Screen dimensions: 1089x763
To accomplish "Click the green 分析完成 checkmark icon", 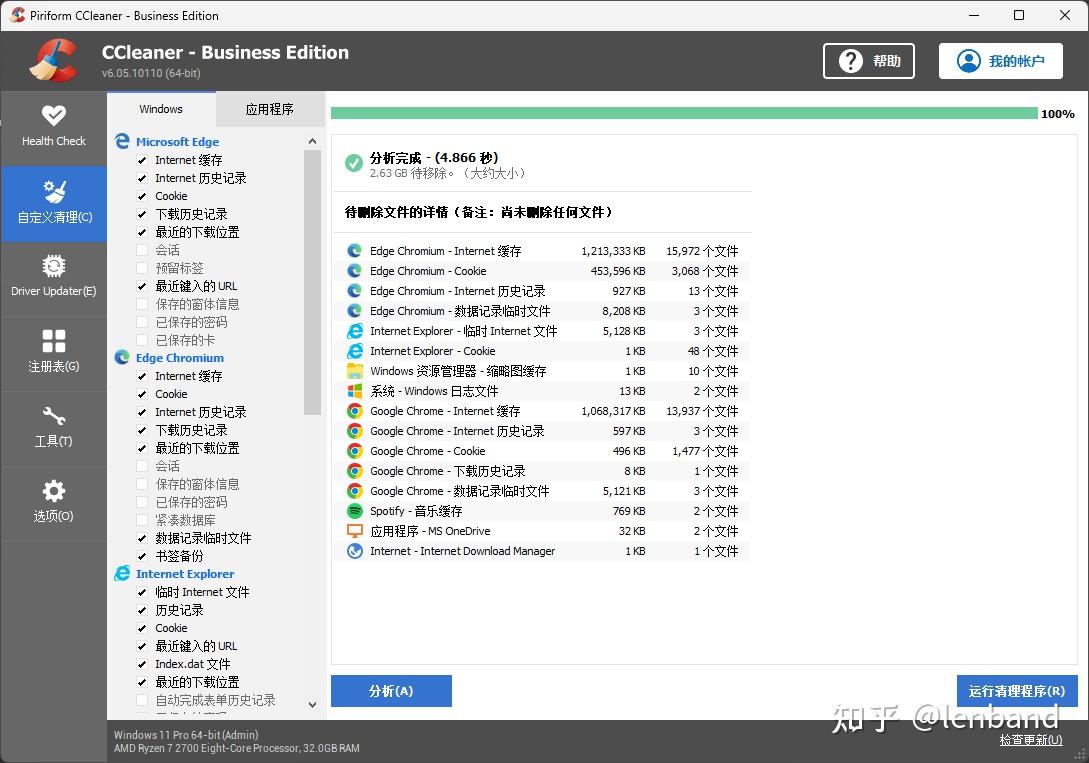I will 354,163.
